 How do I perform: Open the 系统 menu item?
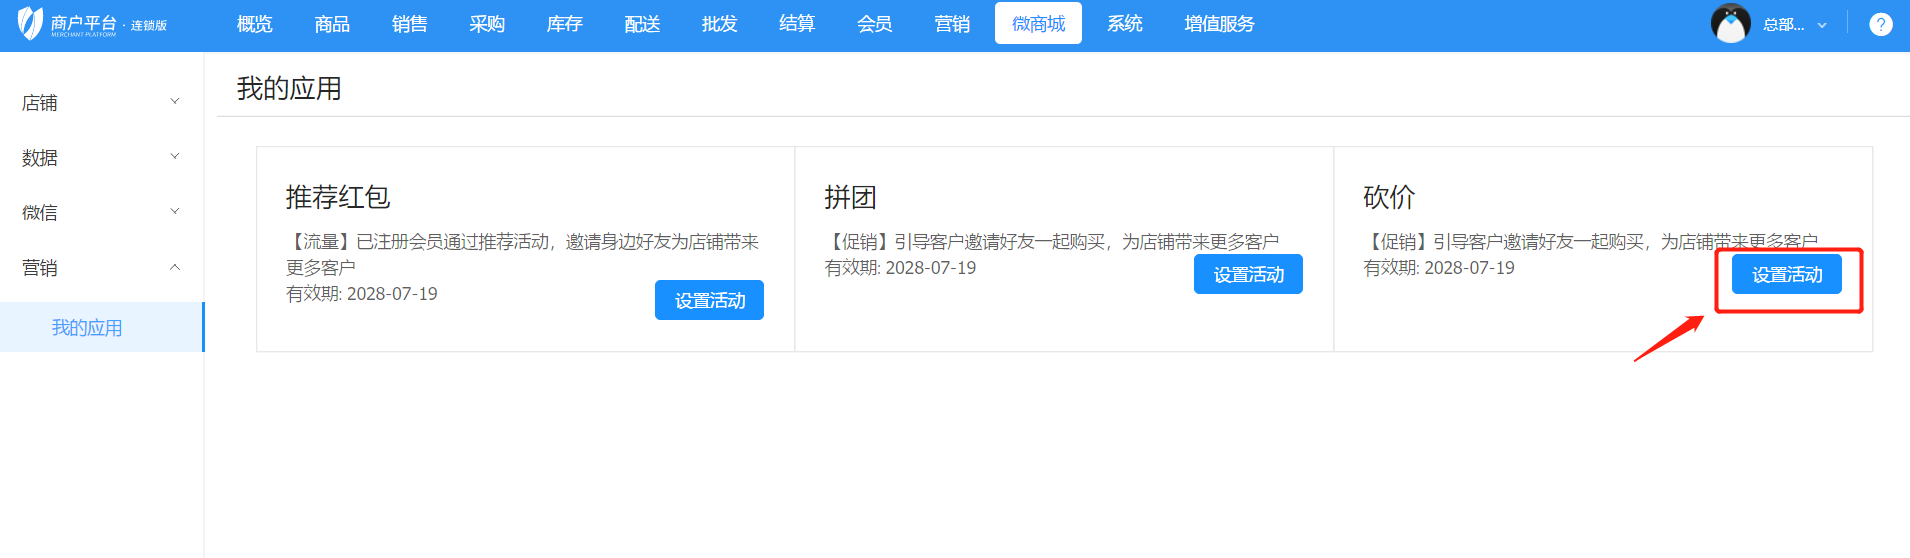1124,24
